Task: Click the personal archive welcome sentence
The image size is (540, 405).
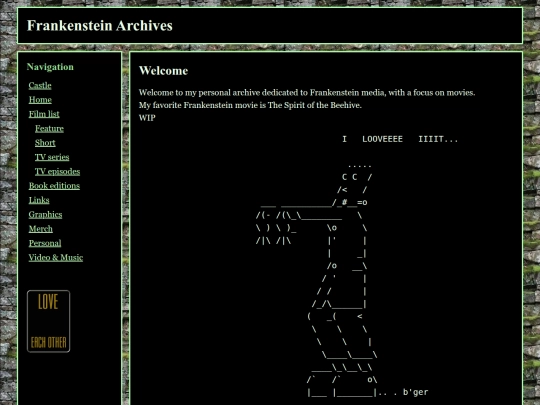Action: click(x=307, y=93)
